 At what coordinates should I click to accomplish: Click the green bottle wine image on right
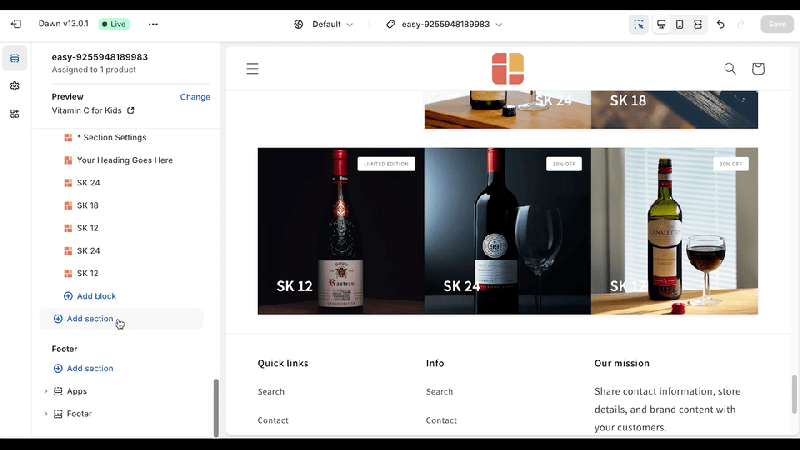pyautogui.click(x=674, y=231)
